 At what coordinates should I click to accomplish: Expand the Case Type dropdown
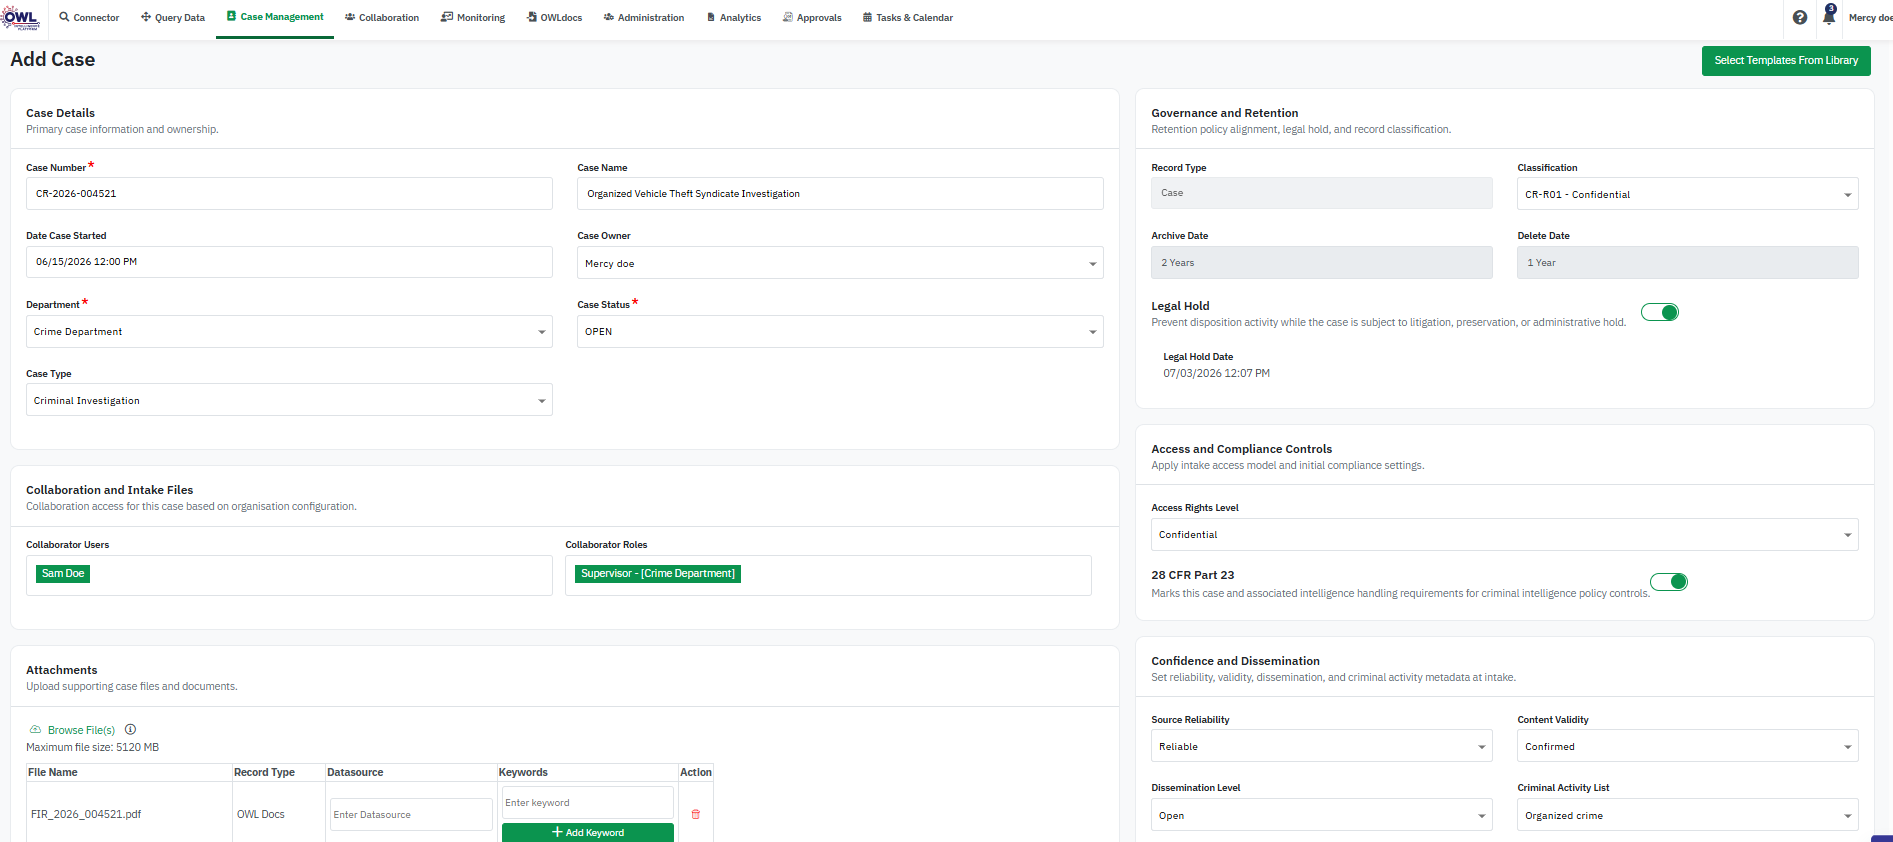289,400
